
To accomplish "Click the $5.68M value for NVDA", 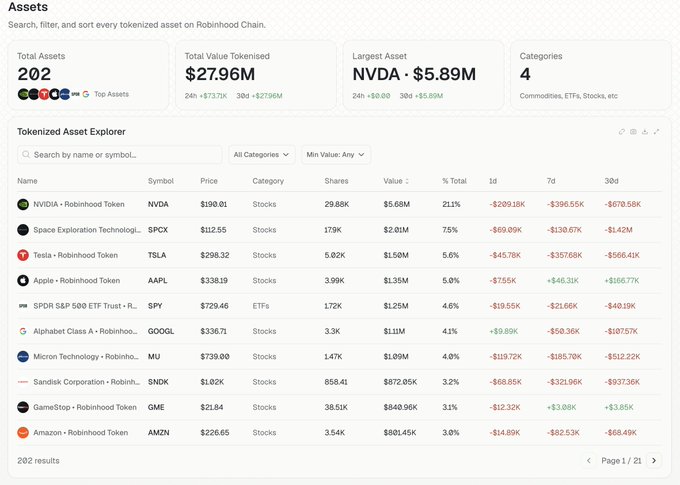I will tap(396, 204).
